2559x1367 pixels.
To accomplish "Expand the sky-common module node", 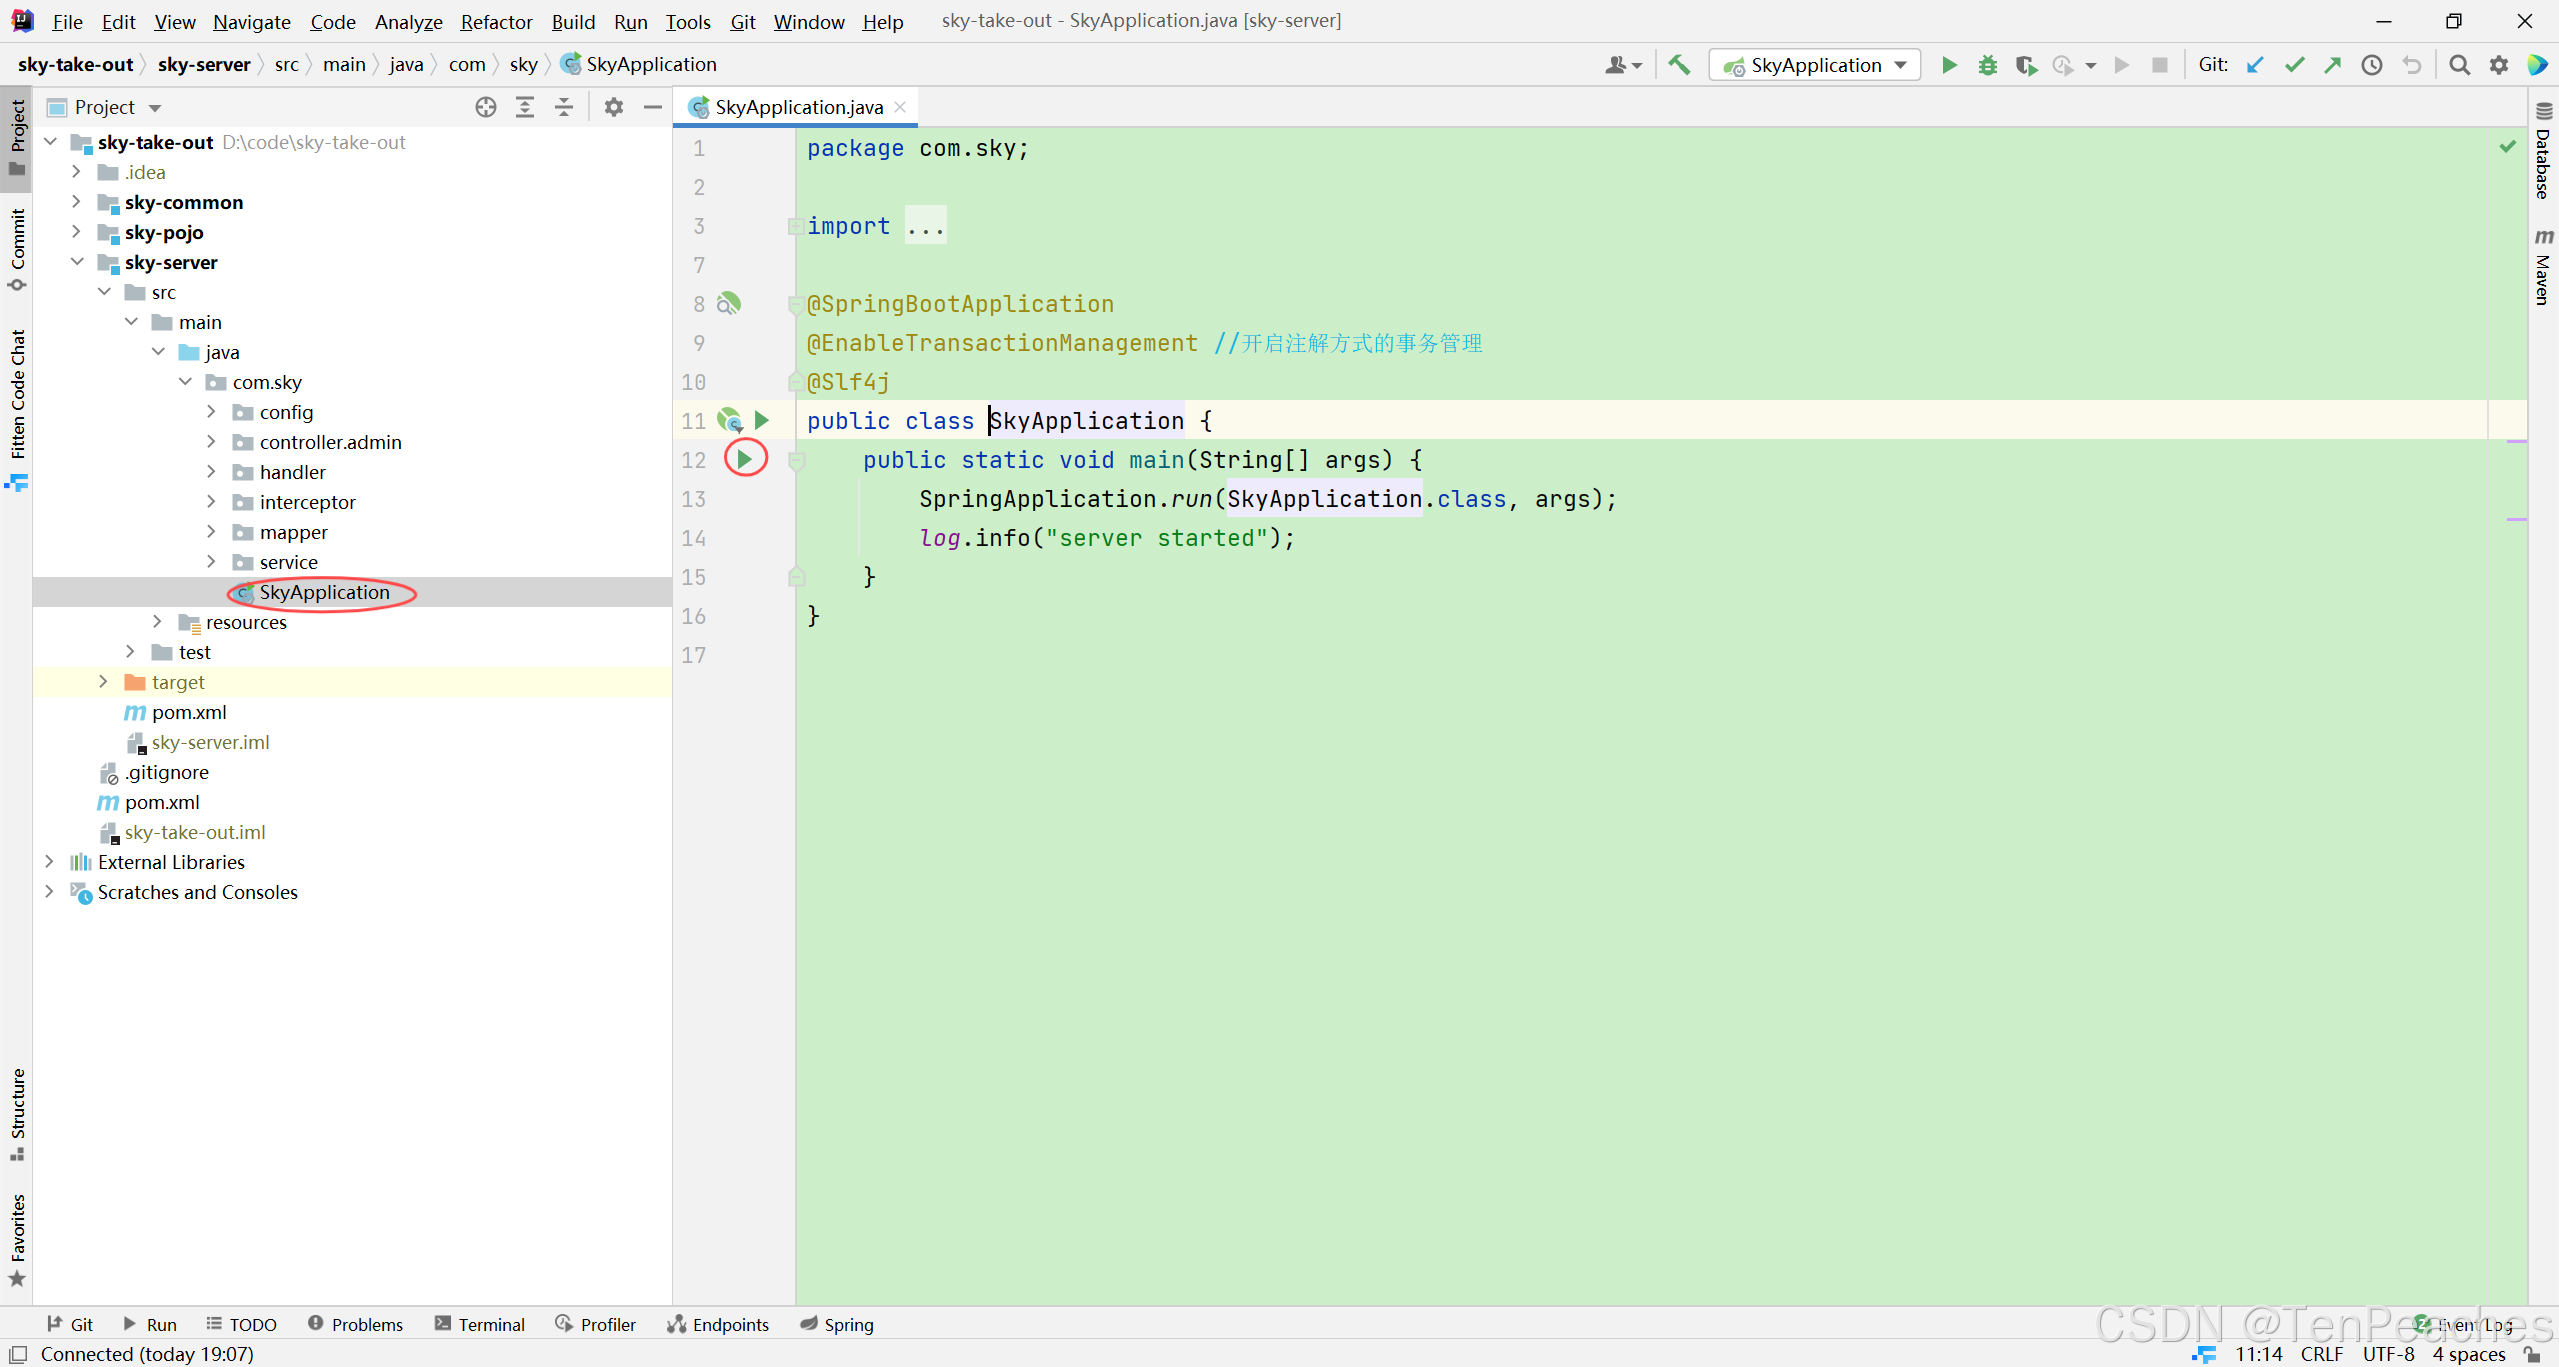I will (76, 202).
